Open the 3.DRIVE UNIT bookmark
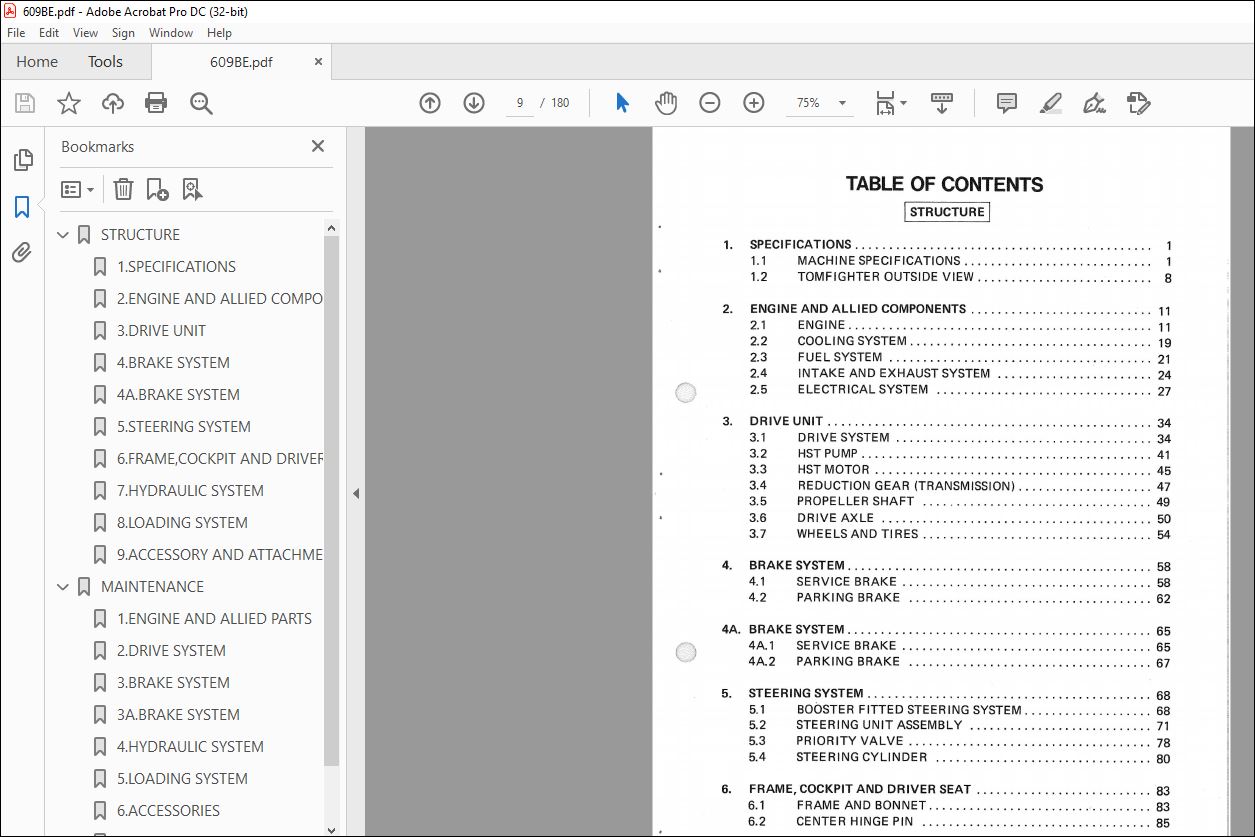This screenshot has height=837, width=1255. click(x=161, y=331)
